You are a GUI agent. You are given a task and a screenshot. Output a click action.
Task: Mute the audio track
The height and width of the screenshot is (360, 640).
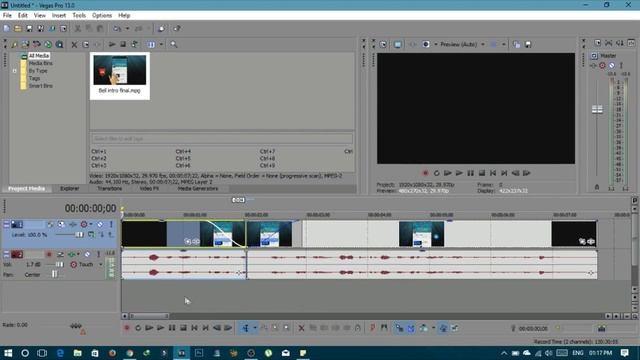pyautogui.click(x=87, y=254)
